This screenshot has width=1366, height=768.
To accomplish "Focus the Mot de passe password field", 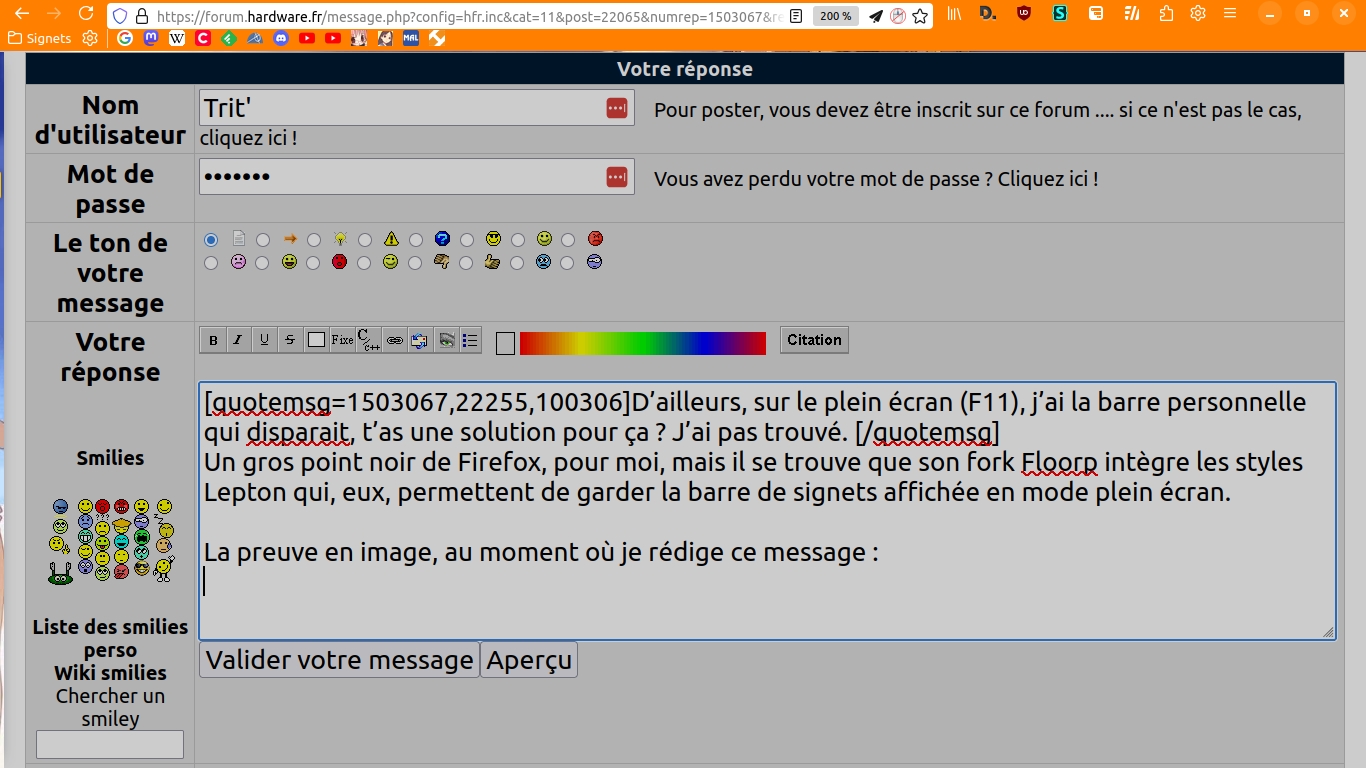I will pos(417,177).
